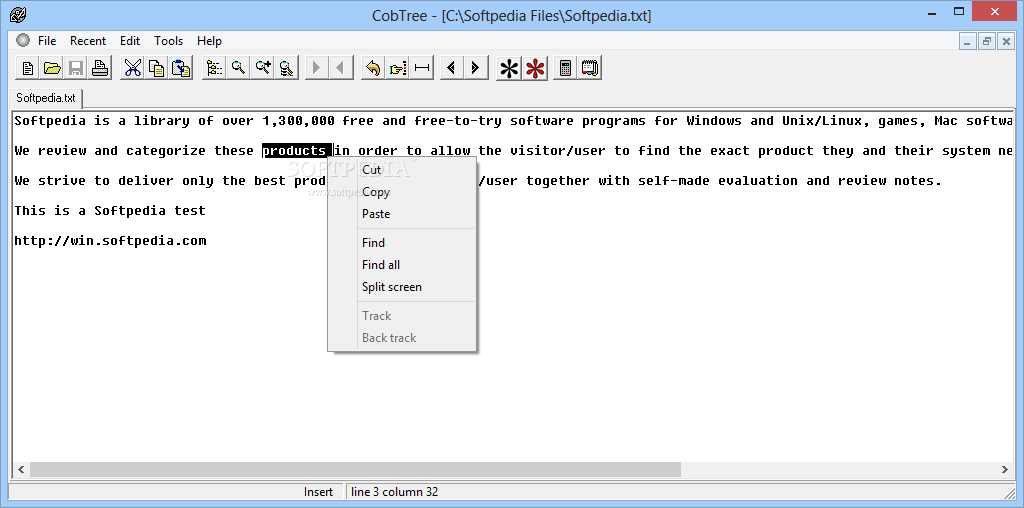
Task: Click the Copy toolbar icon
Action: [157, 68]
